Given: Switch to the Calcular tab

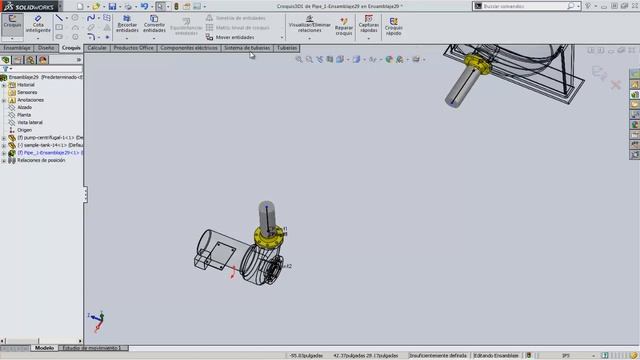Looking at the screenshot, I should click(x=97, y=48).
